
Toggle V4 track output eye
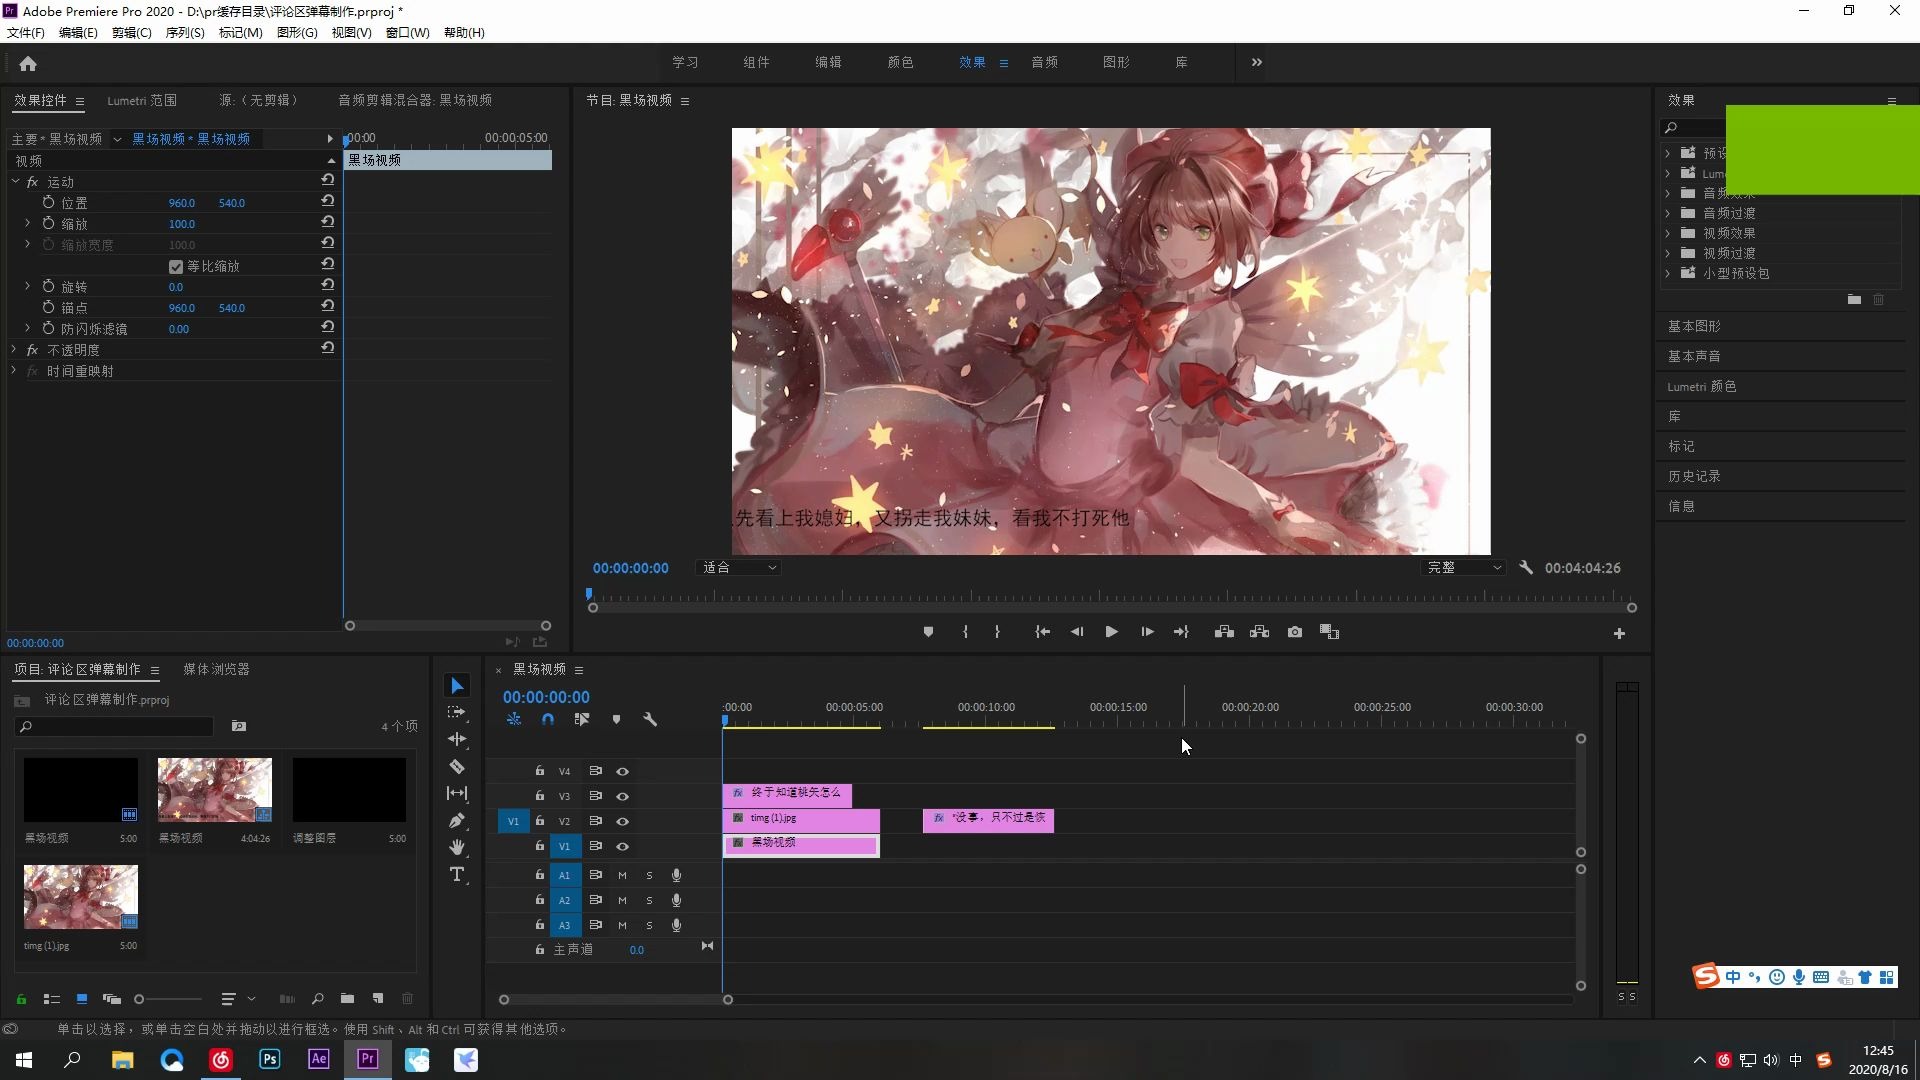point(622,771)
